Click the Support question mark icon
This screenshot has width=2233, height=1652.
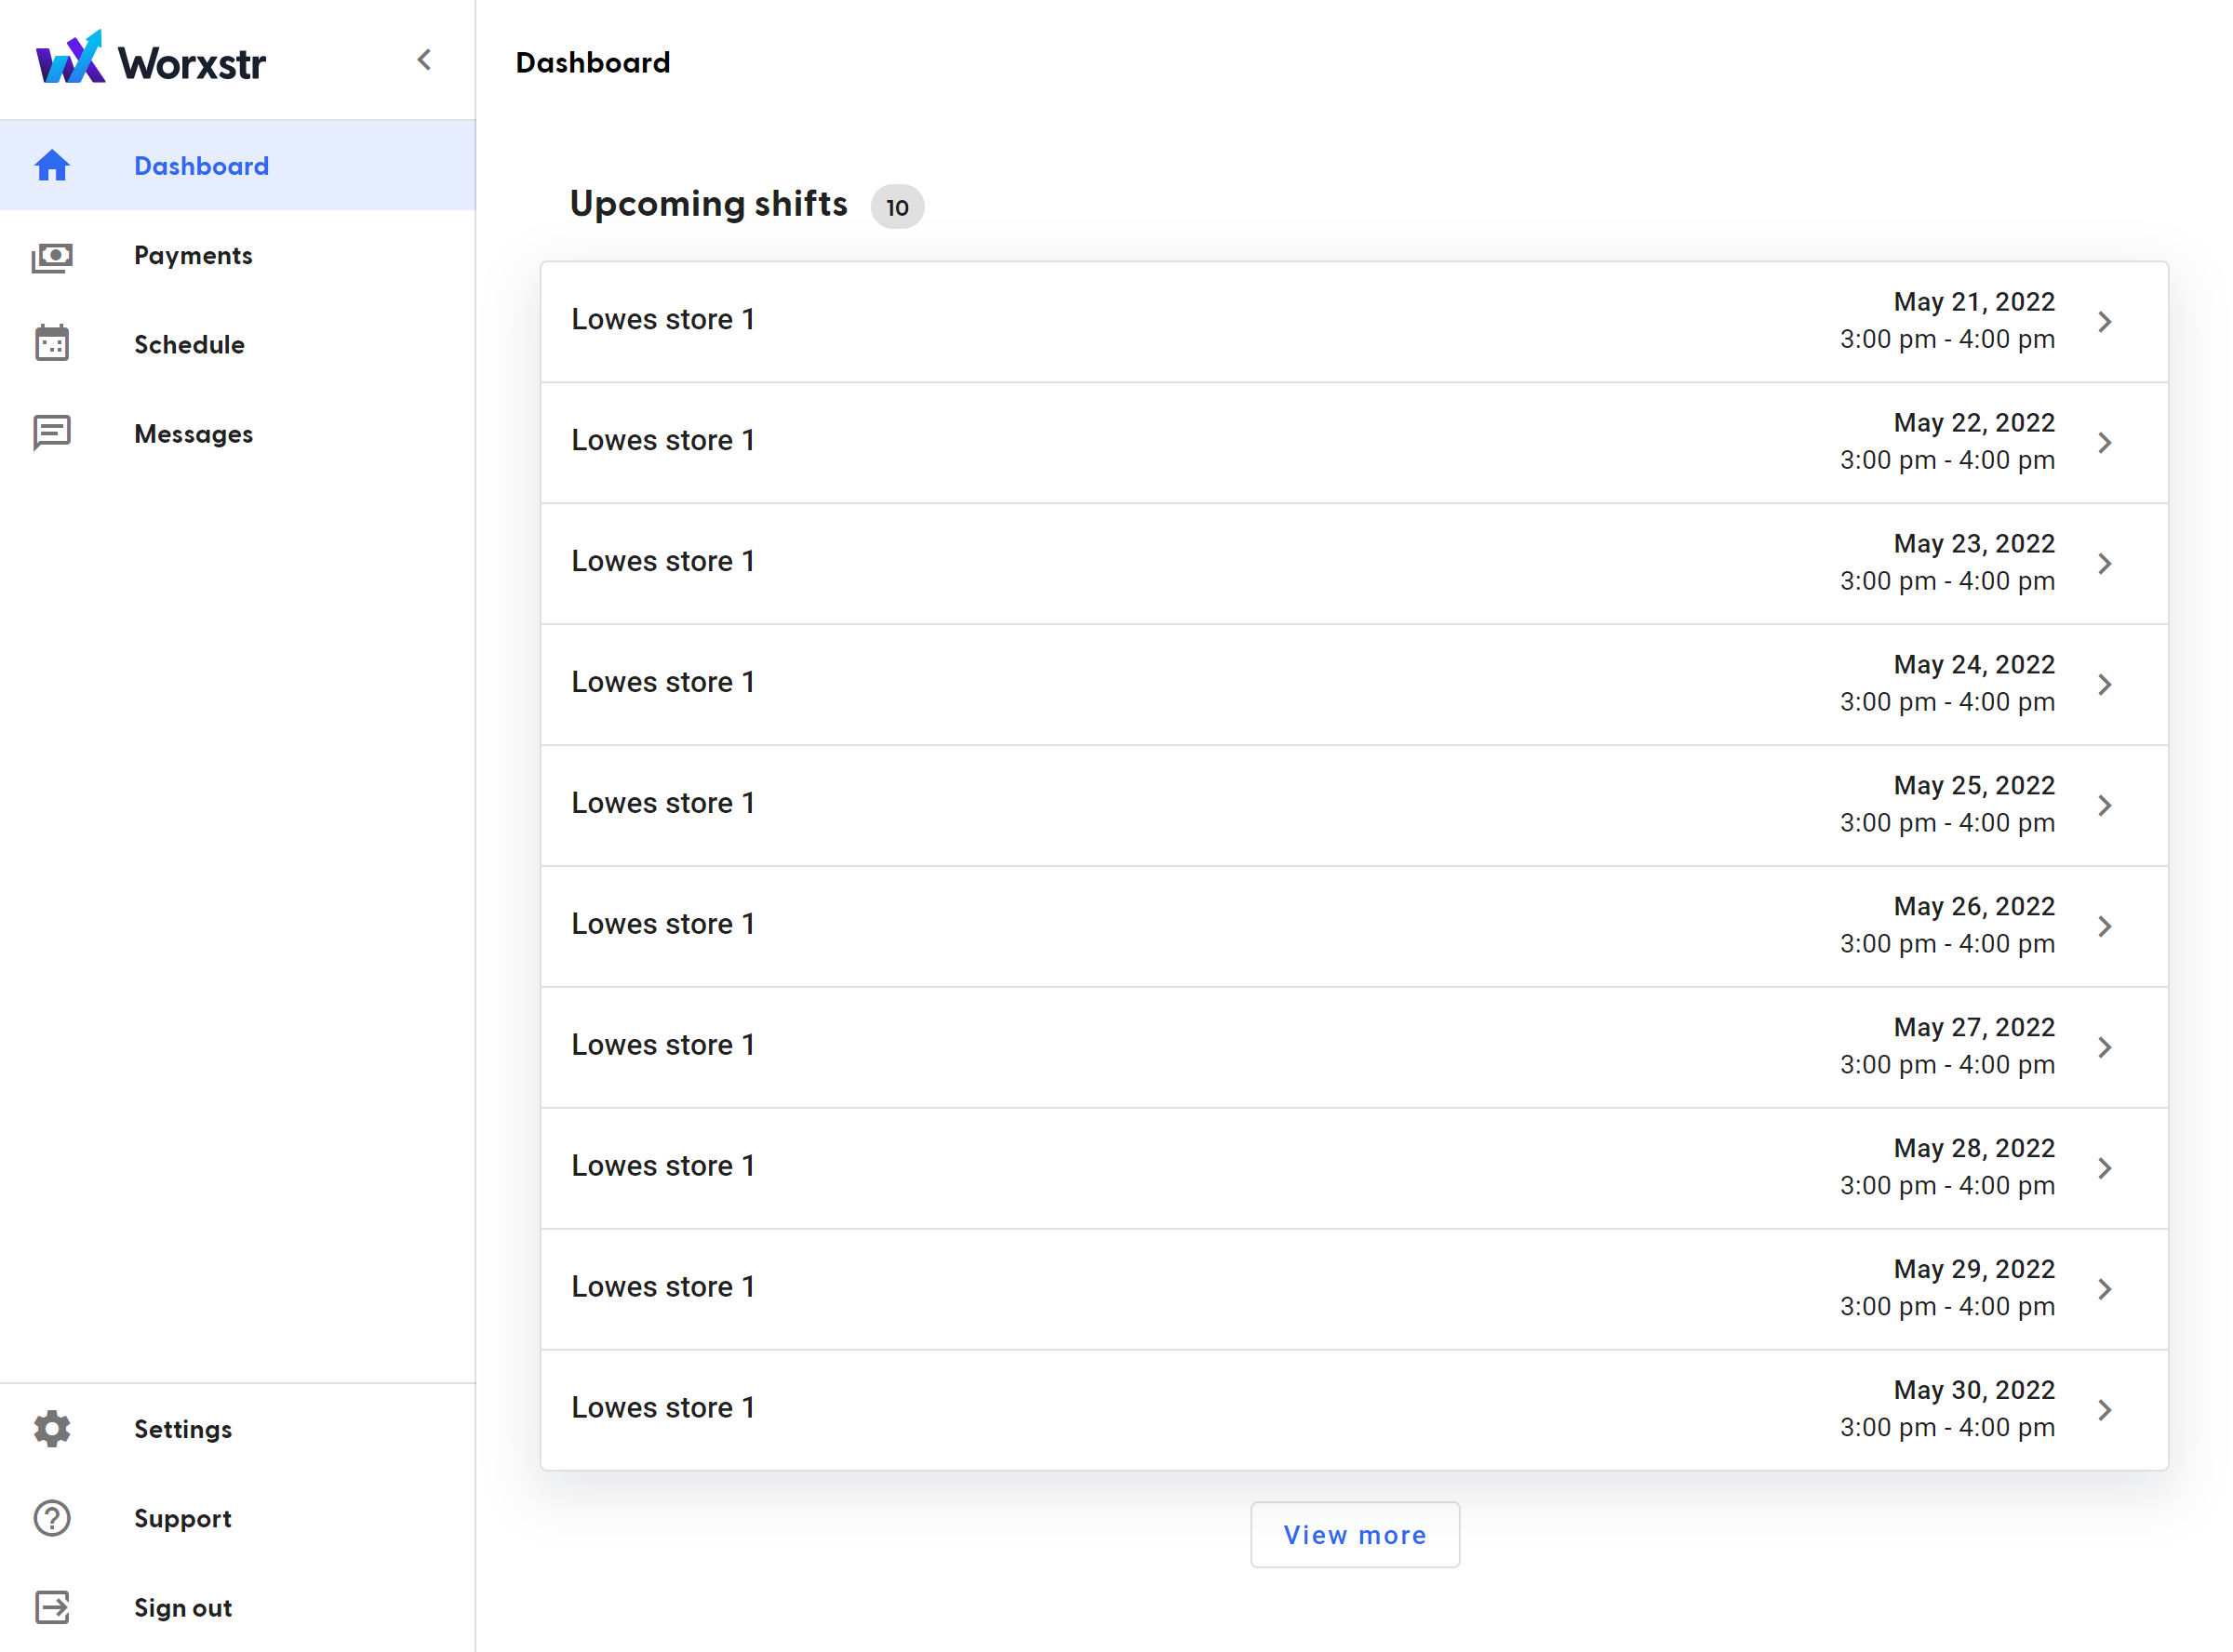52,1518
